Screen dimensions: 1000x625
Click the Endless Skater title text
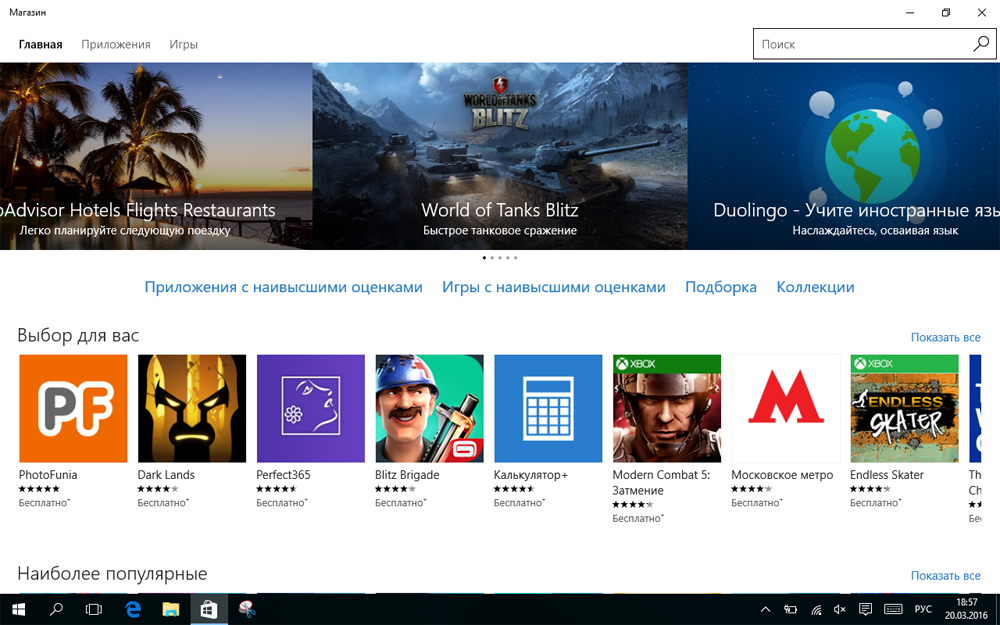tap(886, 474)
